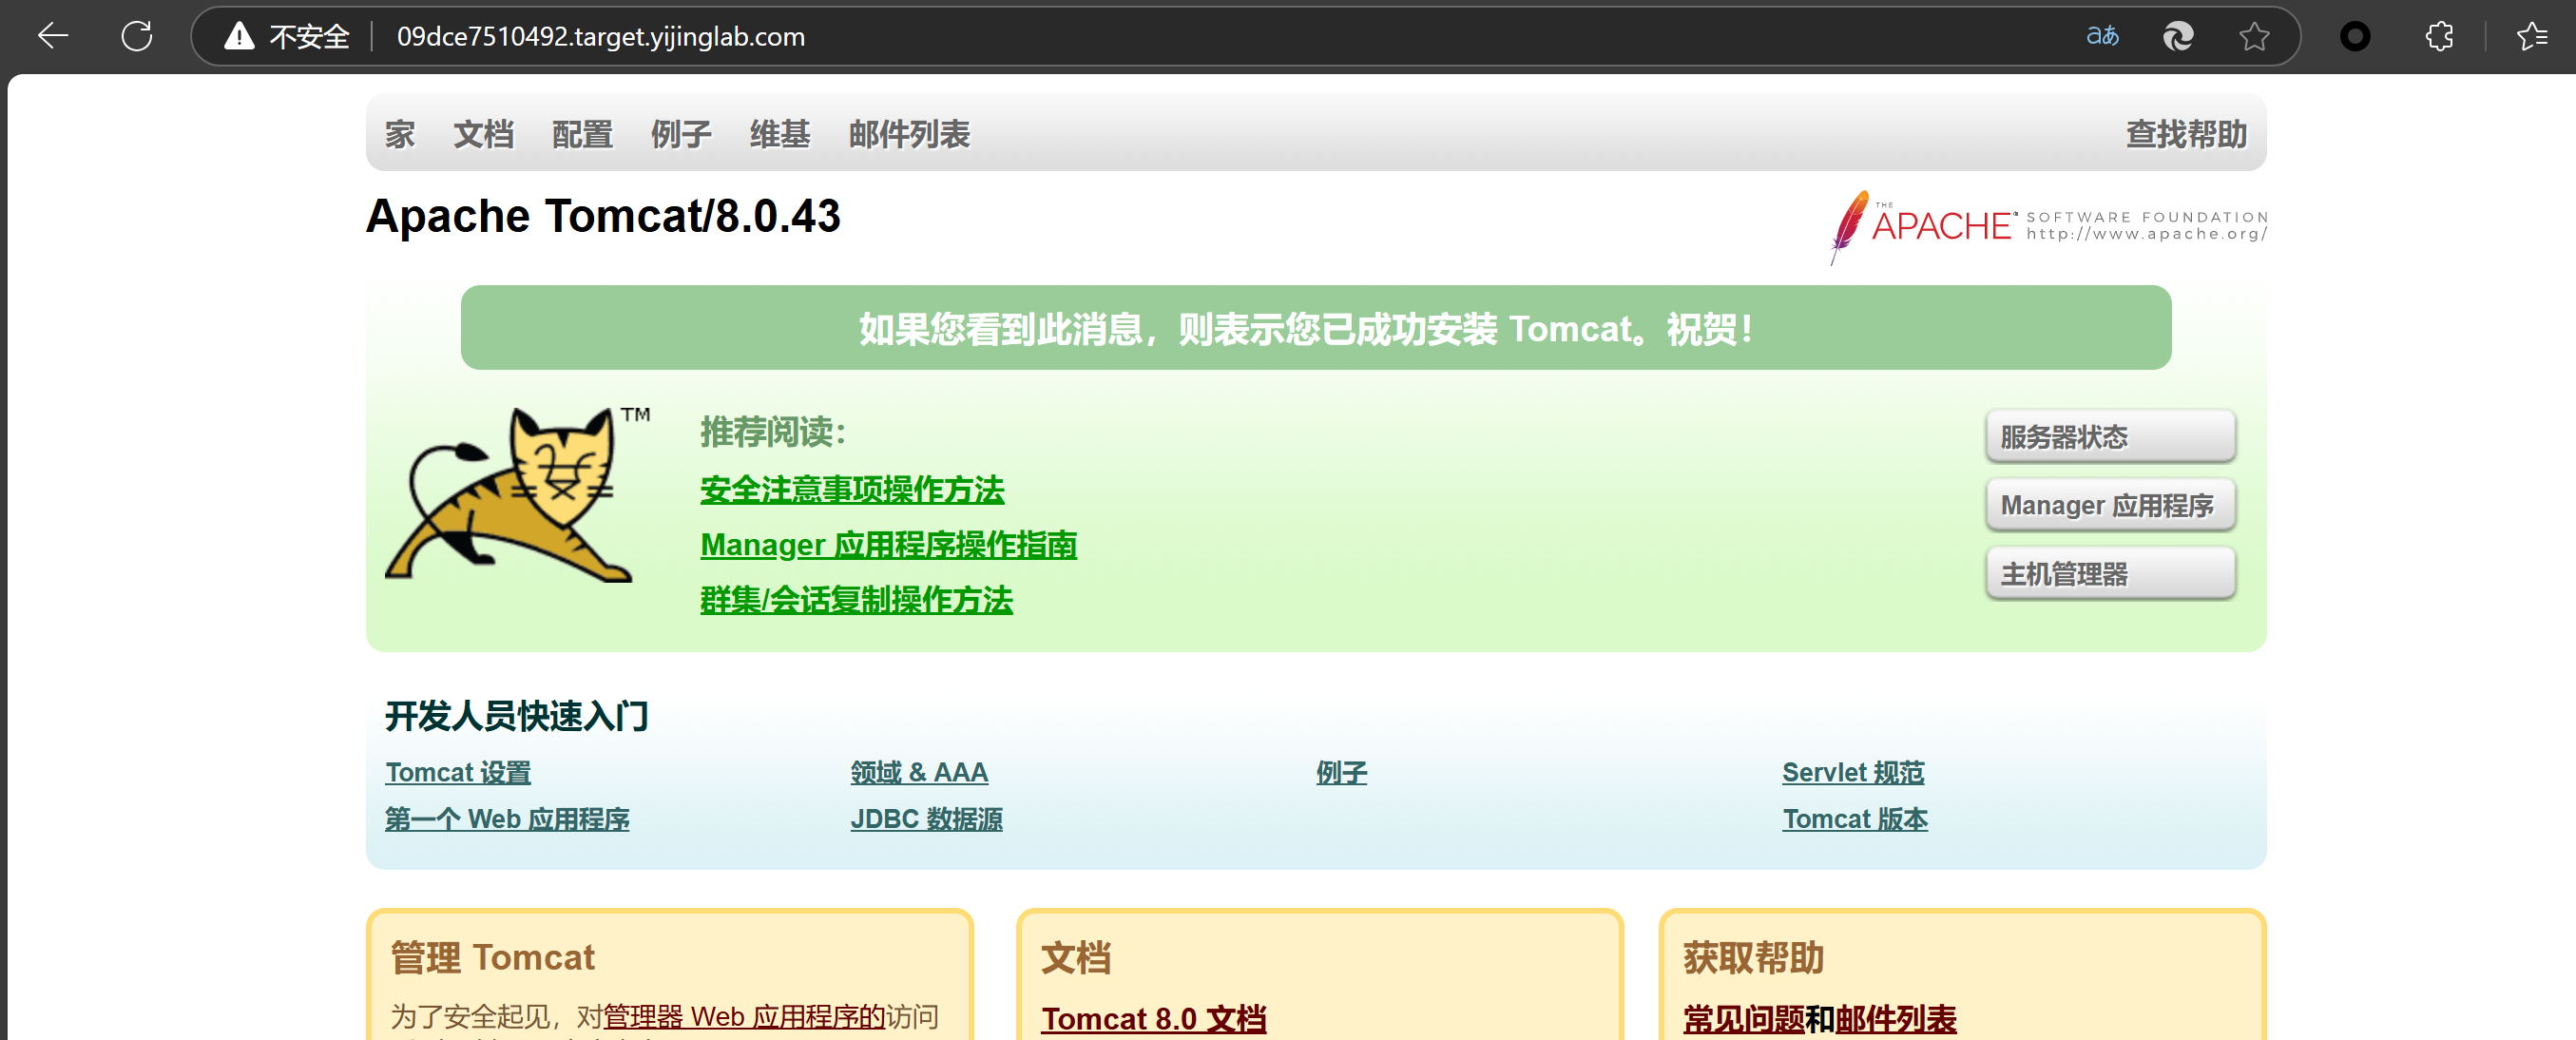Viewport: 2576px width, 1040px height.
Task: Open the translate page icon in address bar
Action: pyautogui.click(x=2102, y=37)
